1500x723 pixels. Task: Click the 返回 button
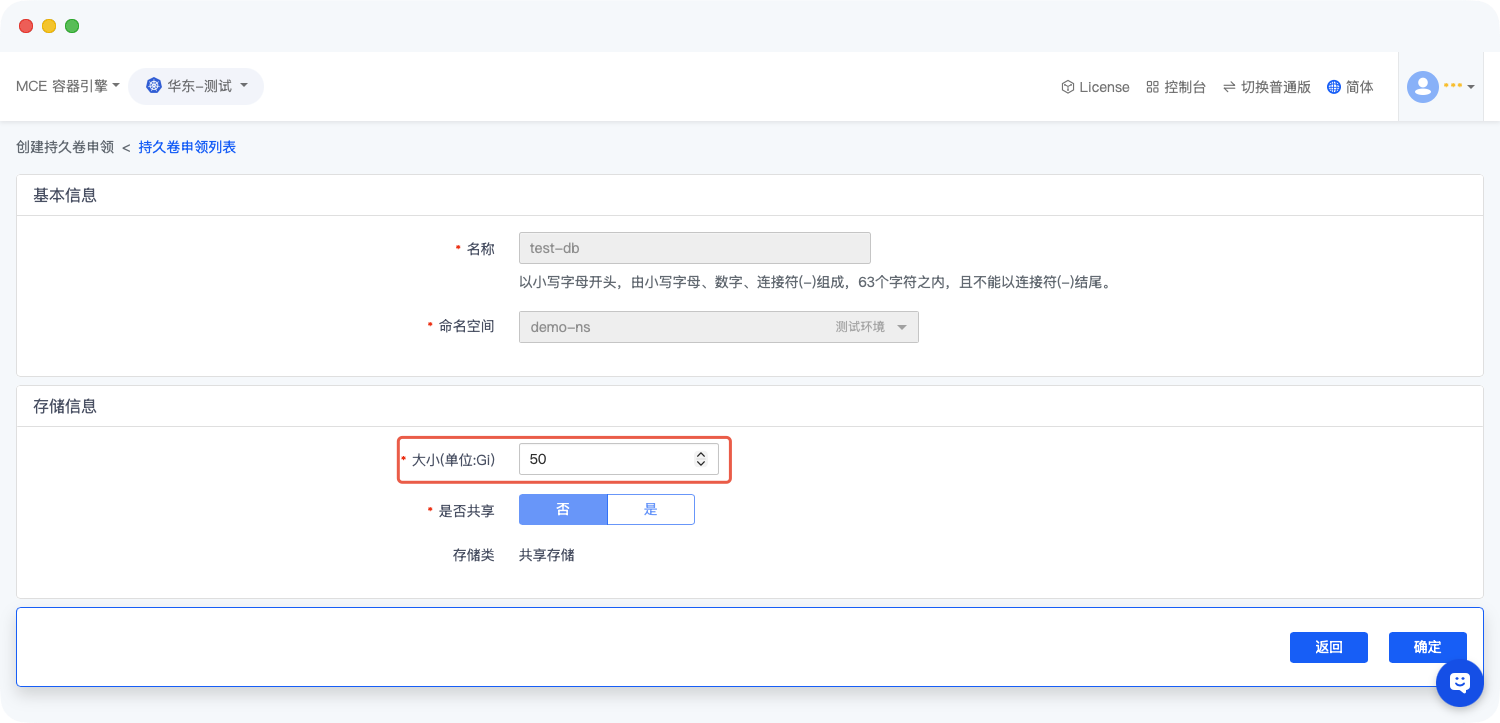pyautogui.click(x=1328, y=647)
